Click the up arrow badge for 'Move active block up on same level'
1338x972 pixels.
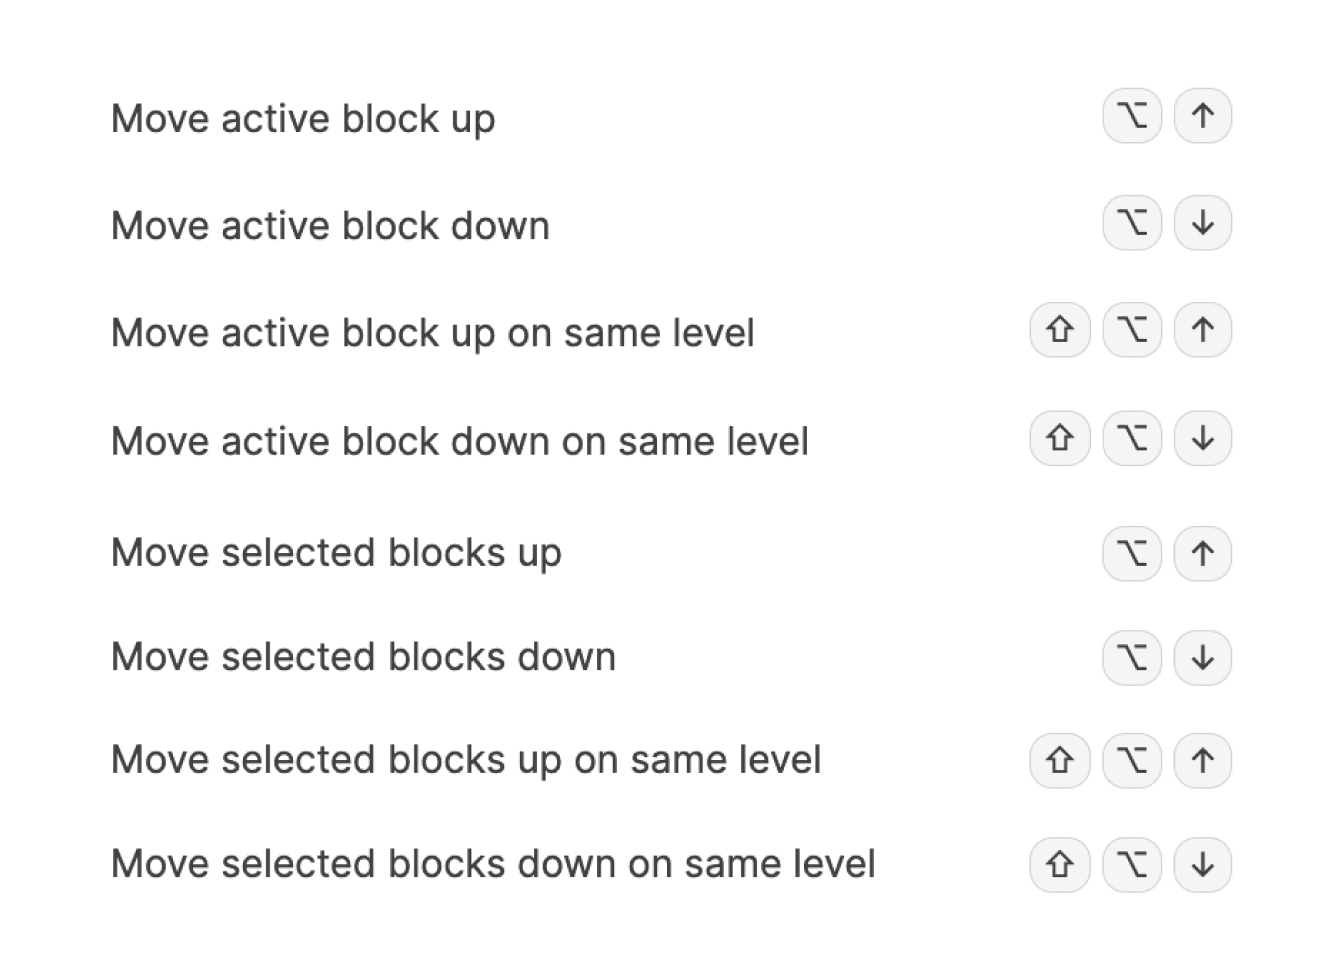pyautogui.click(x=1202, y=330)
